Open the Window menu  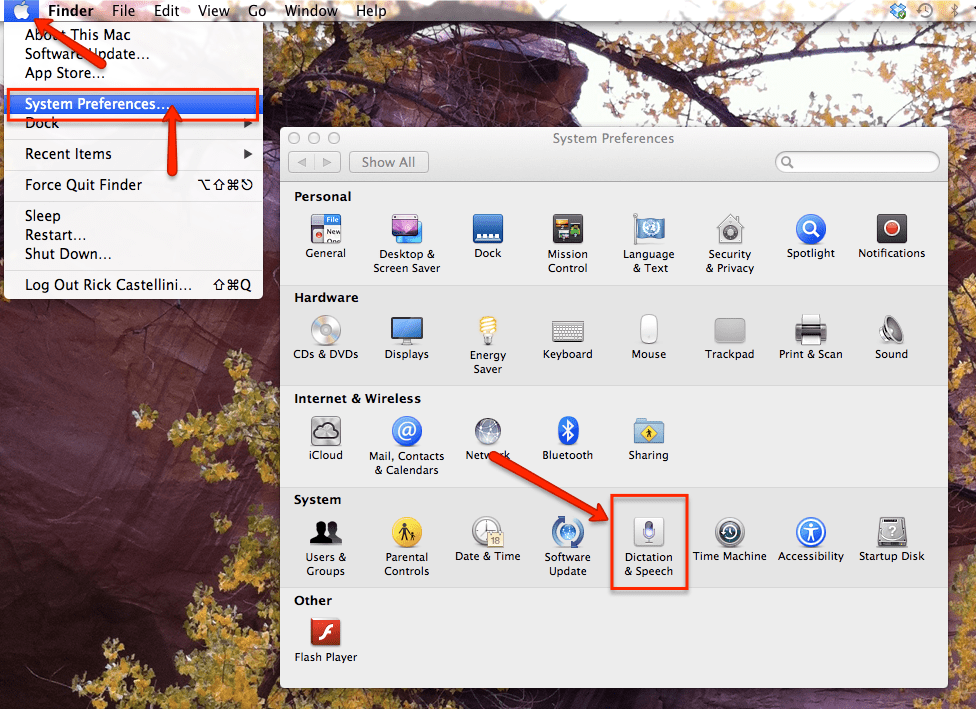tap(311, 11)
